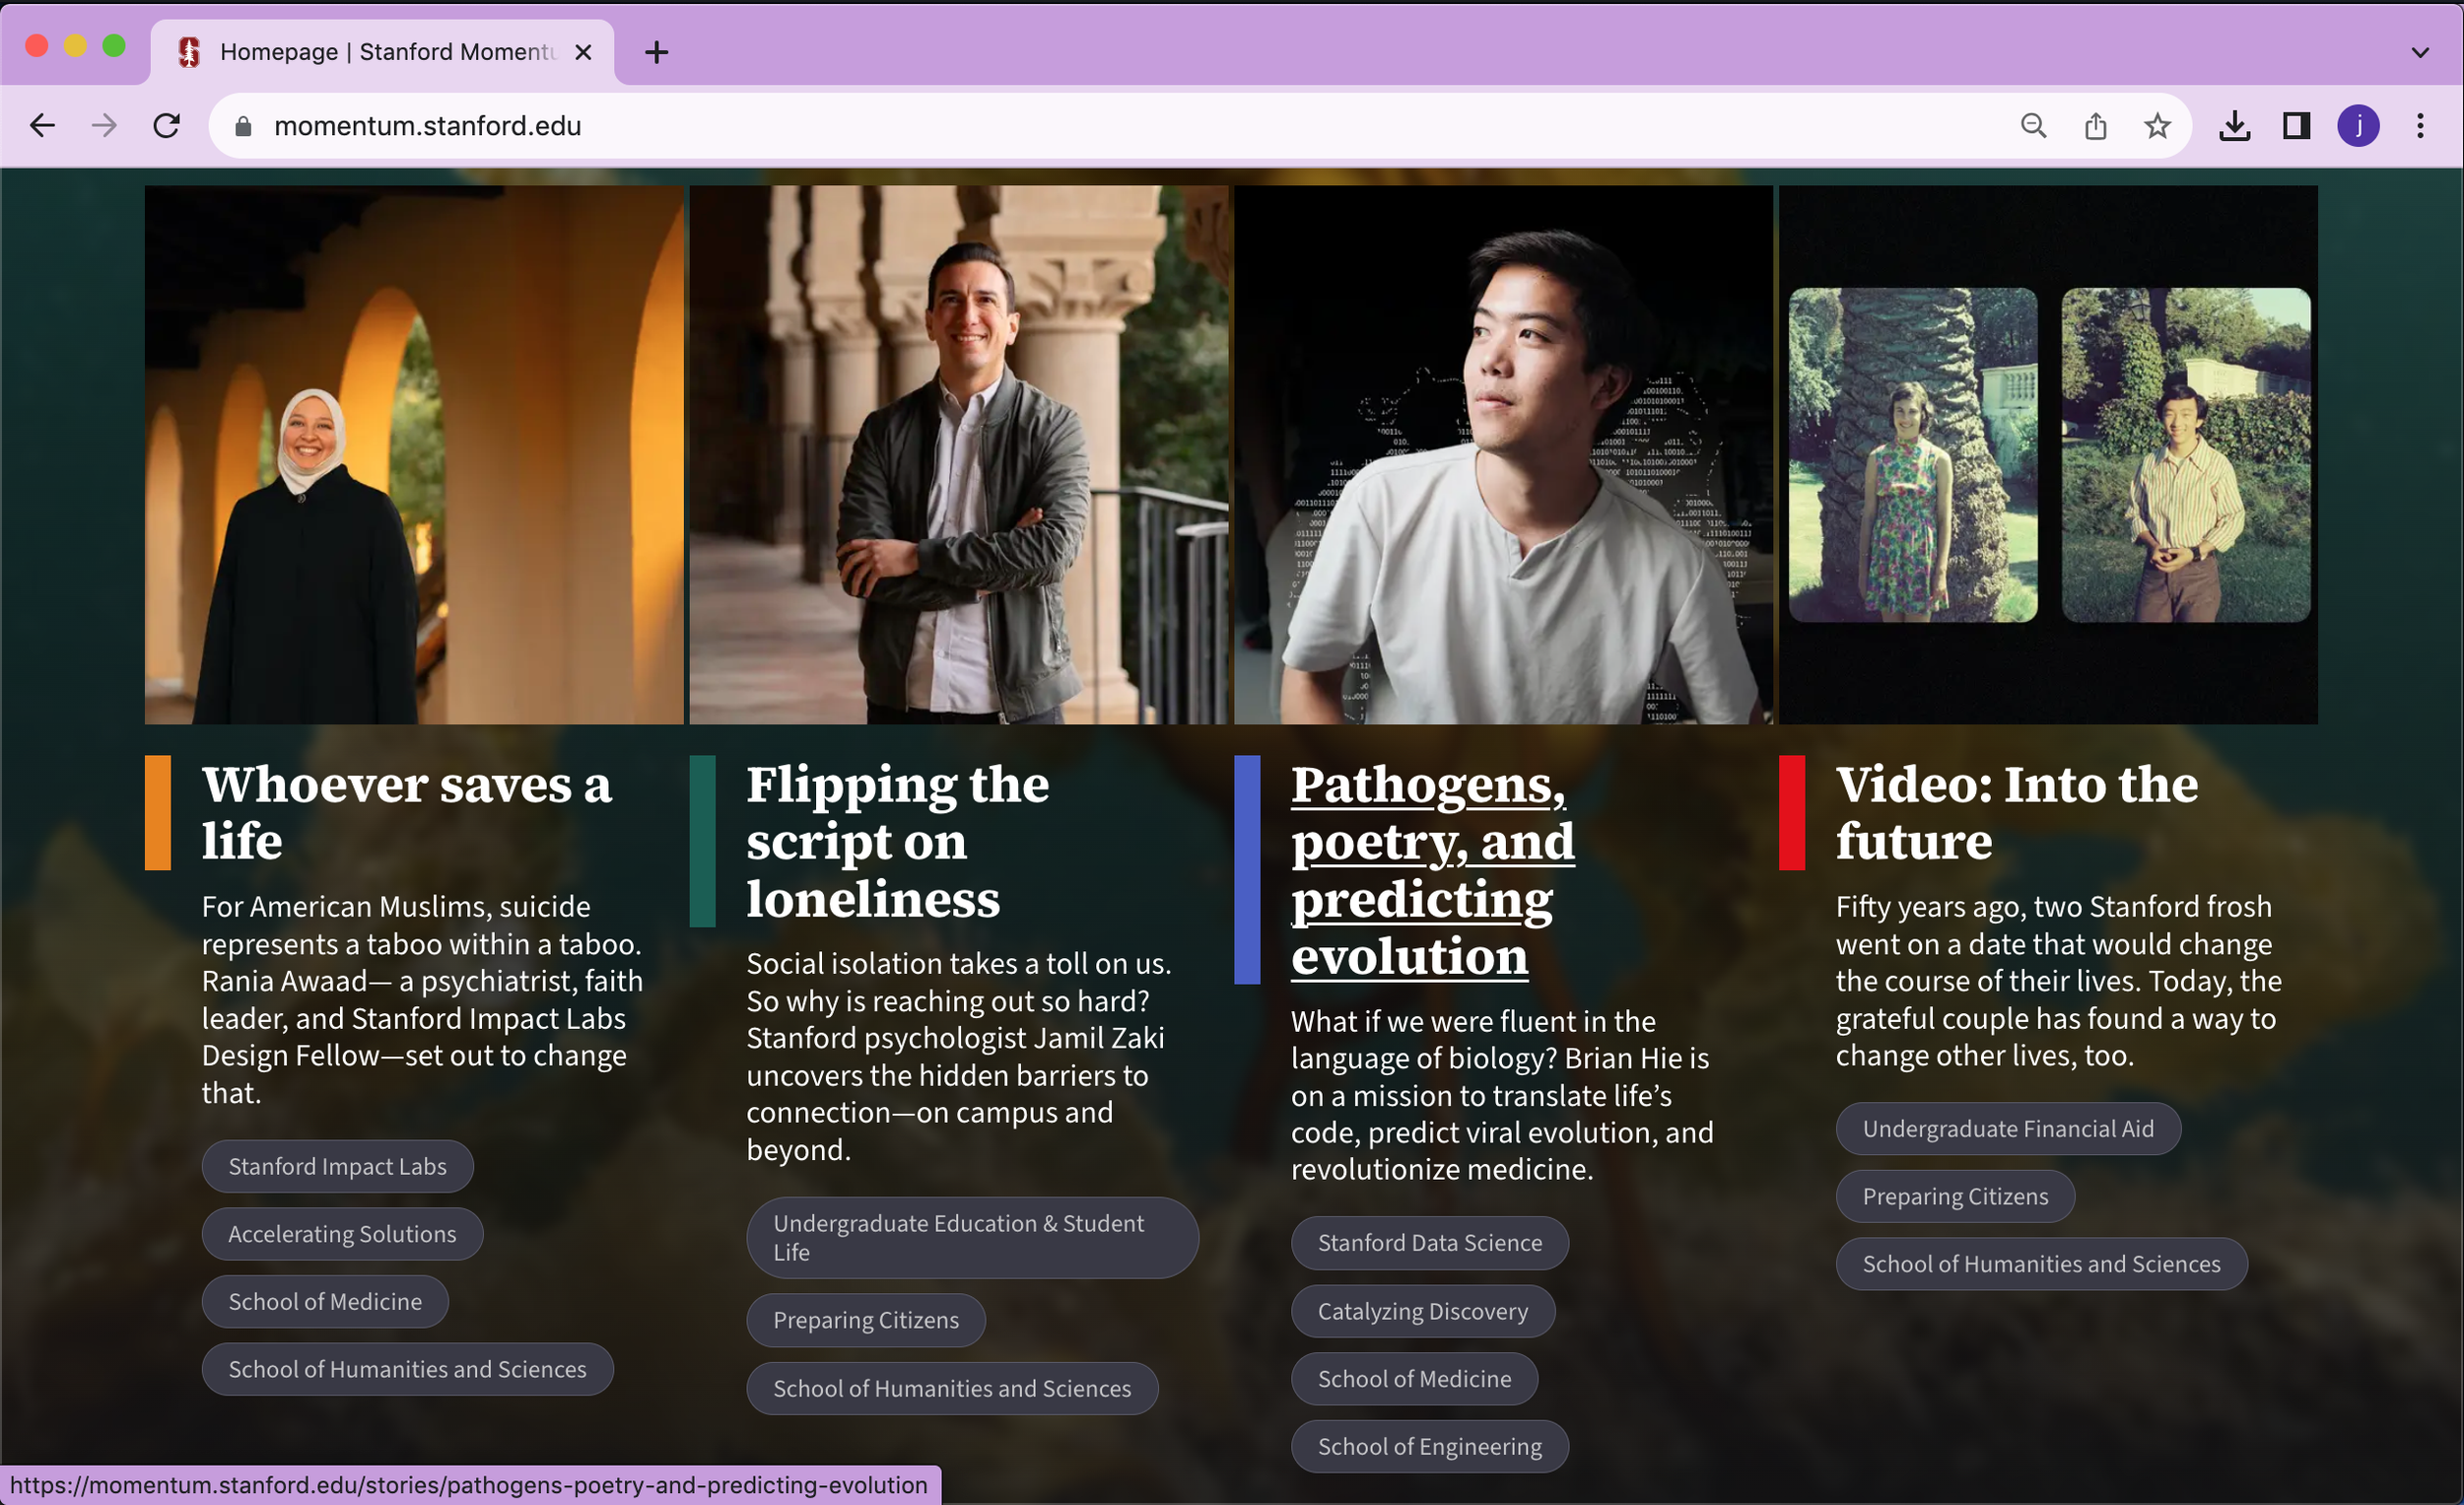Viewport: 2464px width, 1505px height.
Task: Open the profile avatar 'j'
Action: click(x=2358, y=126)
